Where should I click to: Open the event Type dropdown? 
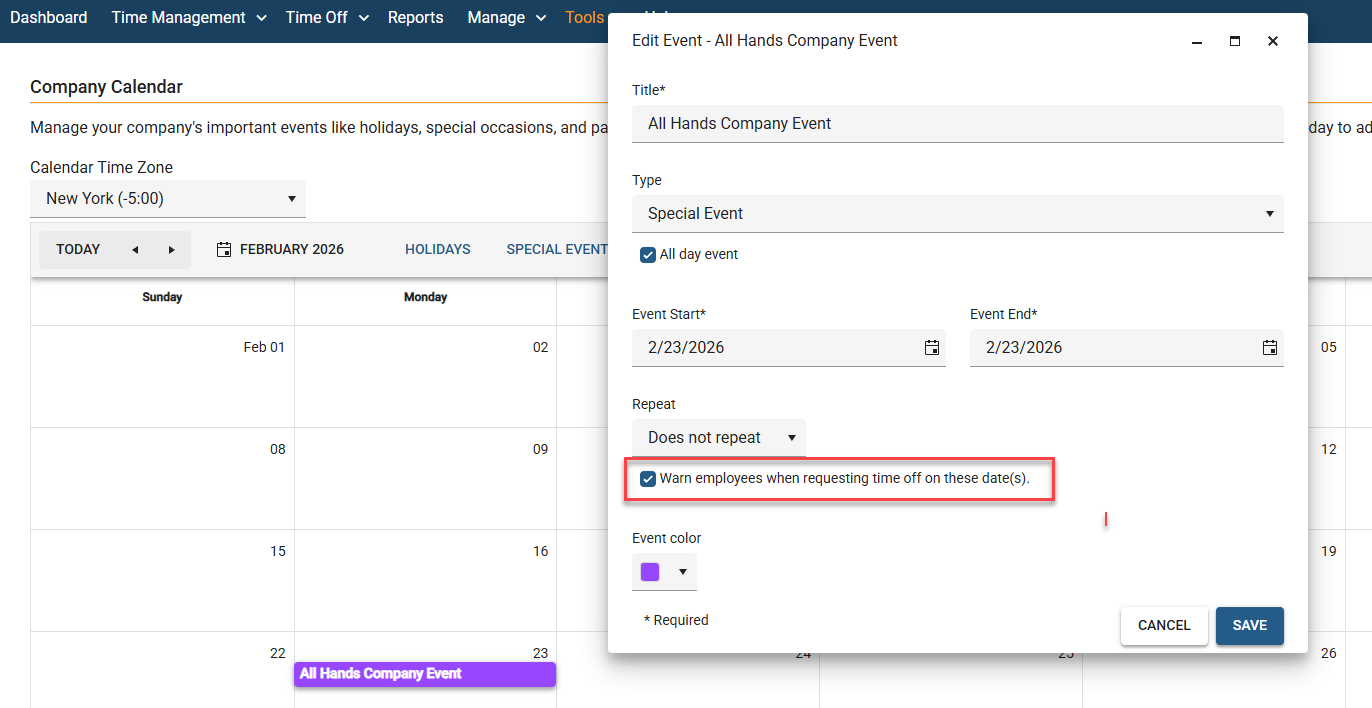(x=958, y=214)
